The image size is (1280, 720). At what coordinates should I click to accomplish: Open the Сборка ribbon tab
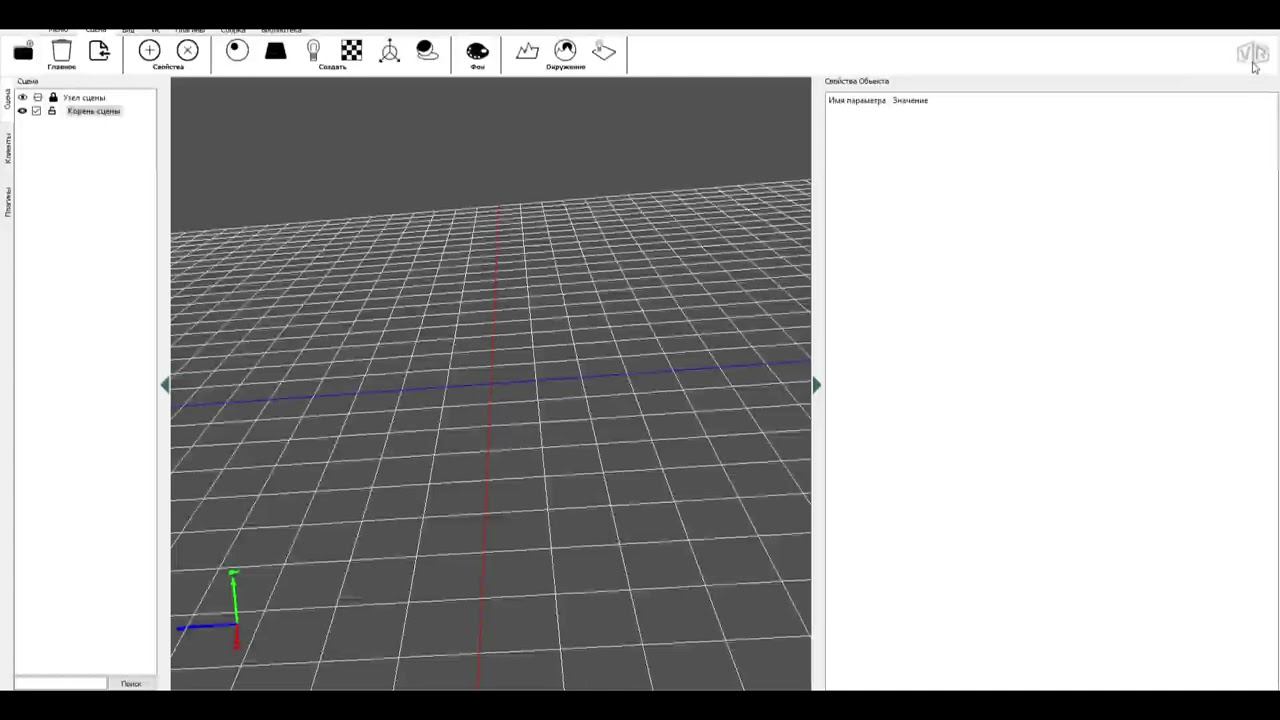pyautogui.click(x=233, y=31)
